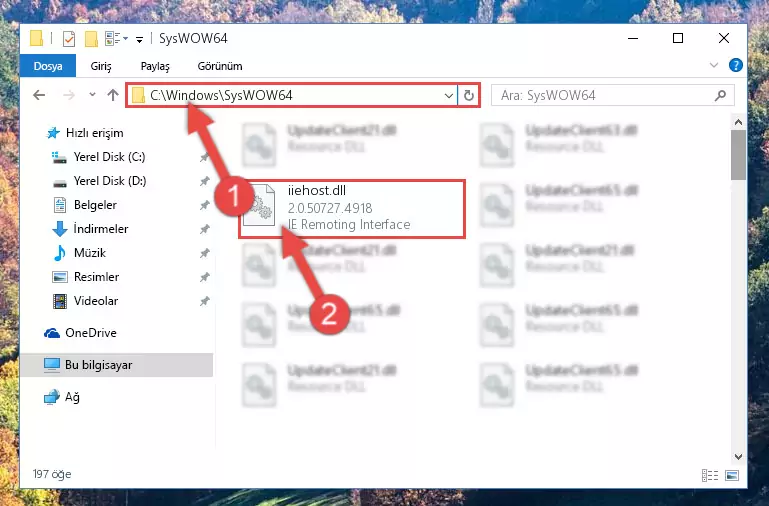Go up one folder level
This screenshot has width=769, height=506.
113,95
